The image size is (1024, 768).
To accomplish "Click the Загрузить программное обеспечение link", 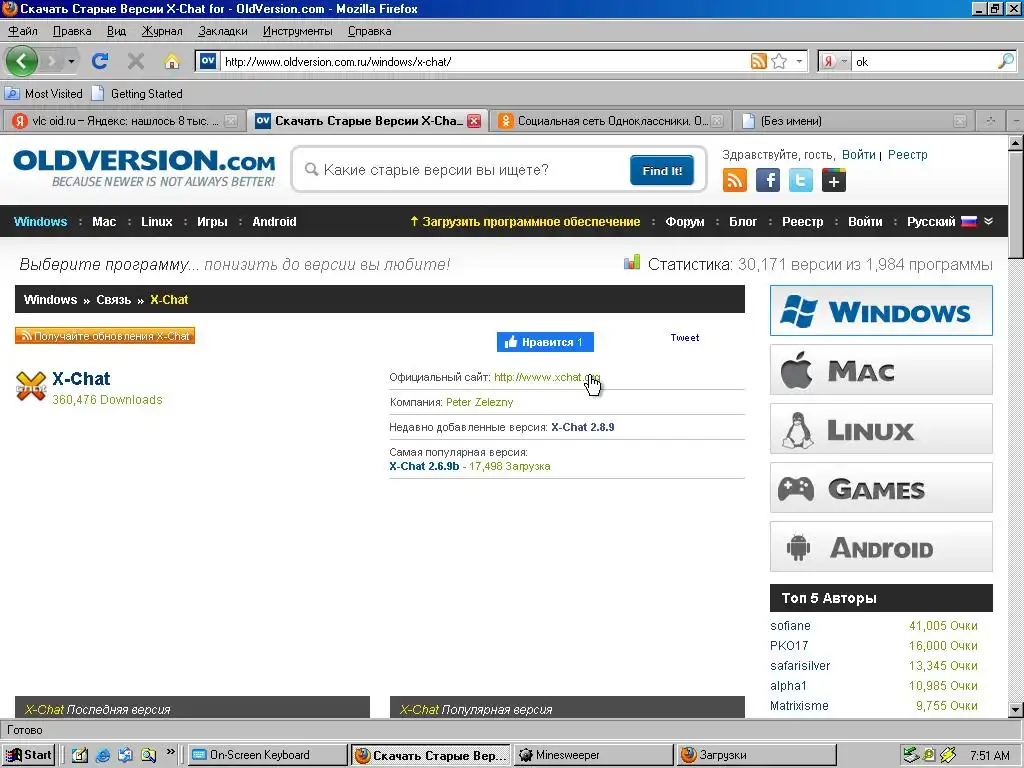I will pyautogui.click(x=525, y=221).
